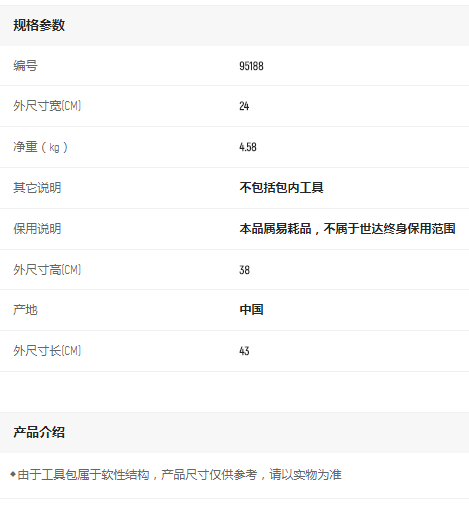Click the net weight value 4.58

coord(248,147)
